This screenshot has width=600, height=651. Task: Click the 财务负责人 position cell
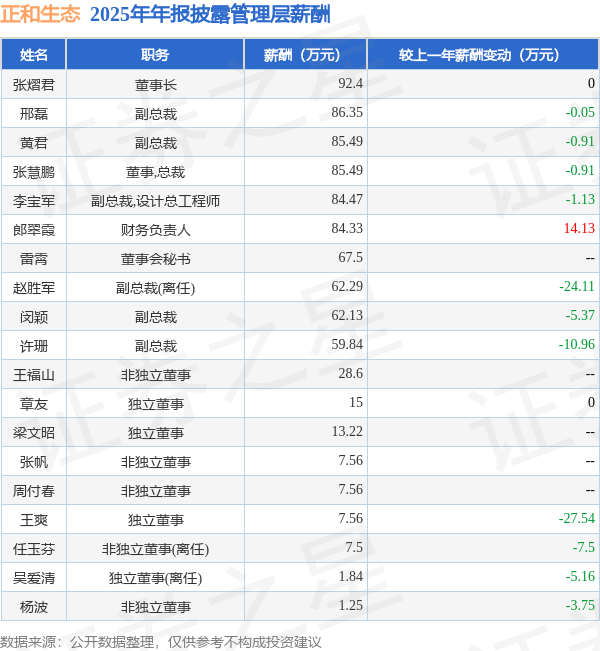155,230
